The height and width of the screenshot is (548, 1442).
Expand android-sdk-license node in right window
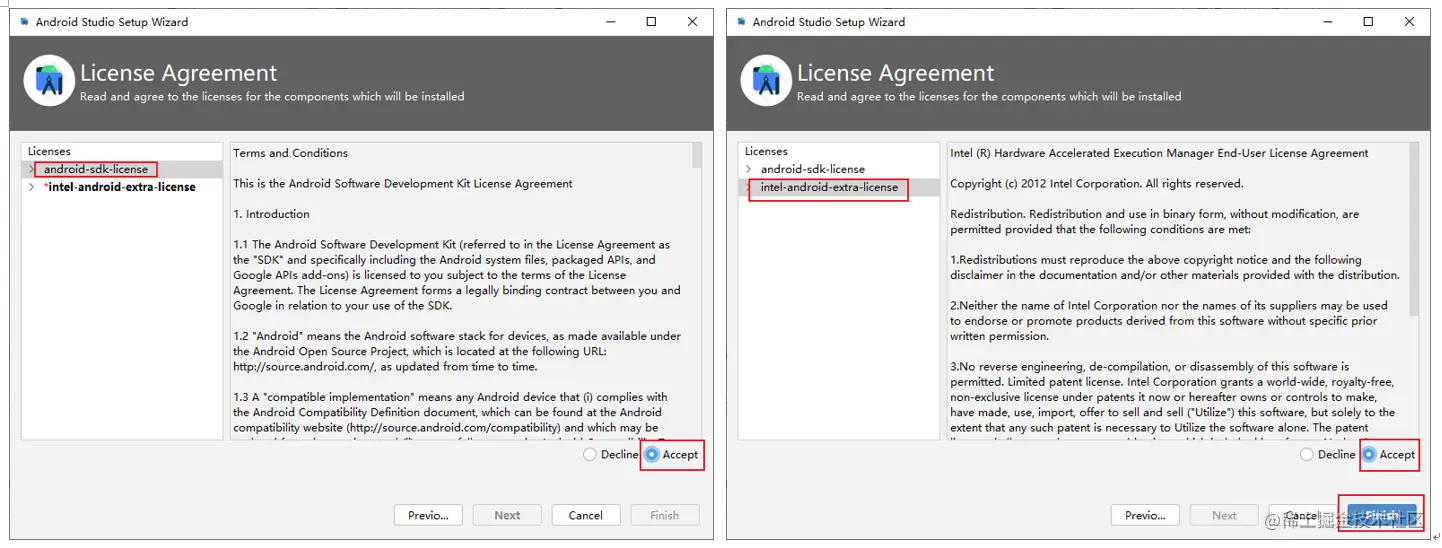click(x=749, y=169)
